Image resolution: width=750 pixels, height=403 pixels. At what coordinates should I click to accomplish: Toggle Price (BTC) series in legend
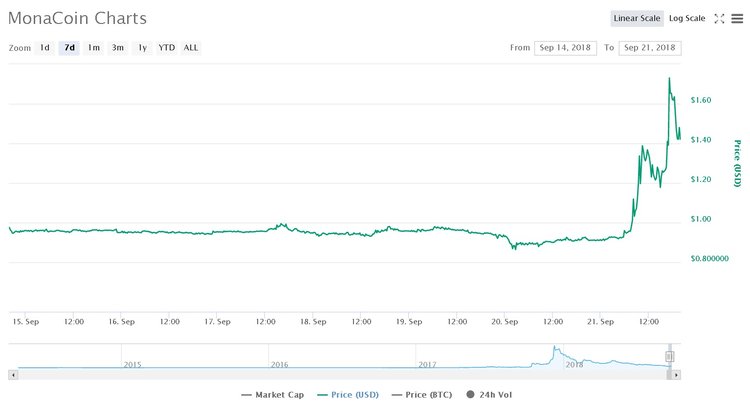point(422,395)
